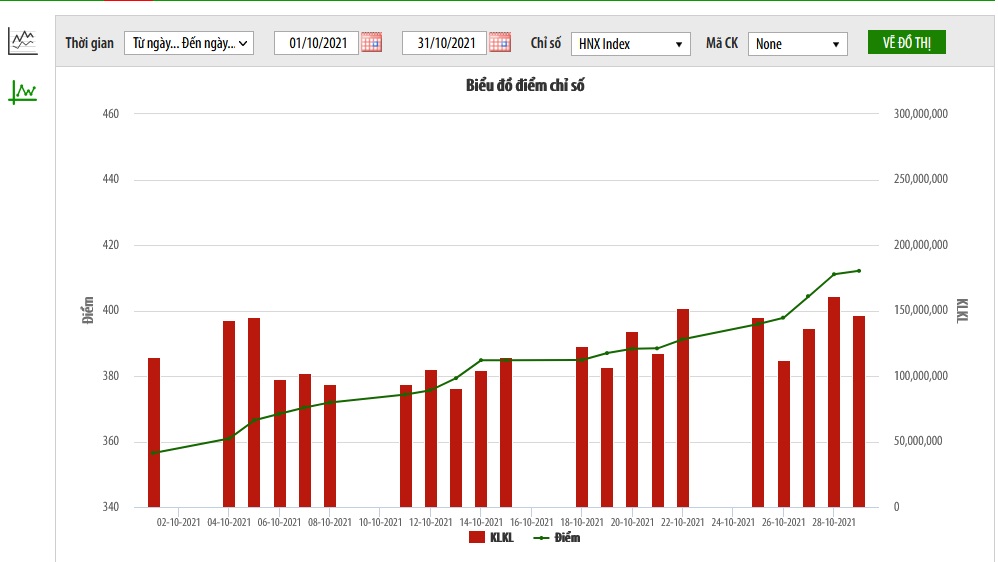Click the end date field 31/10/2021
The width and height of the screenshot is (998, 562).
pyautogui.click(x=445, y=43)
